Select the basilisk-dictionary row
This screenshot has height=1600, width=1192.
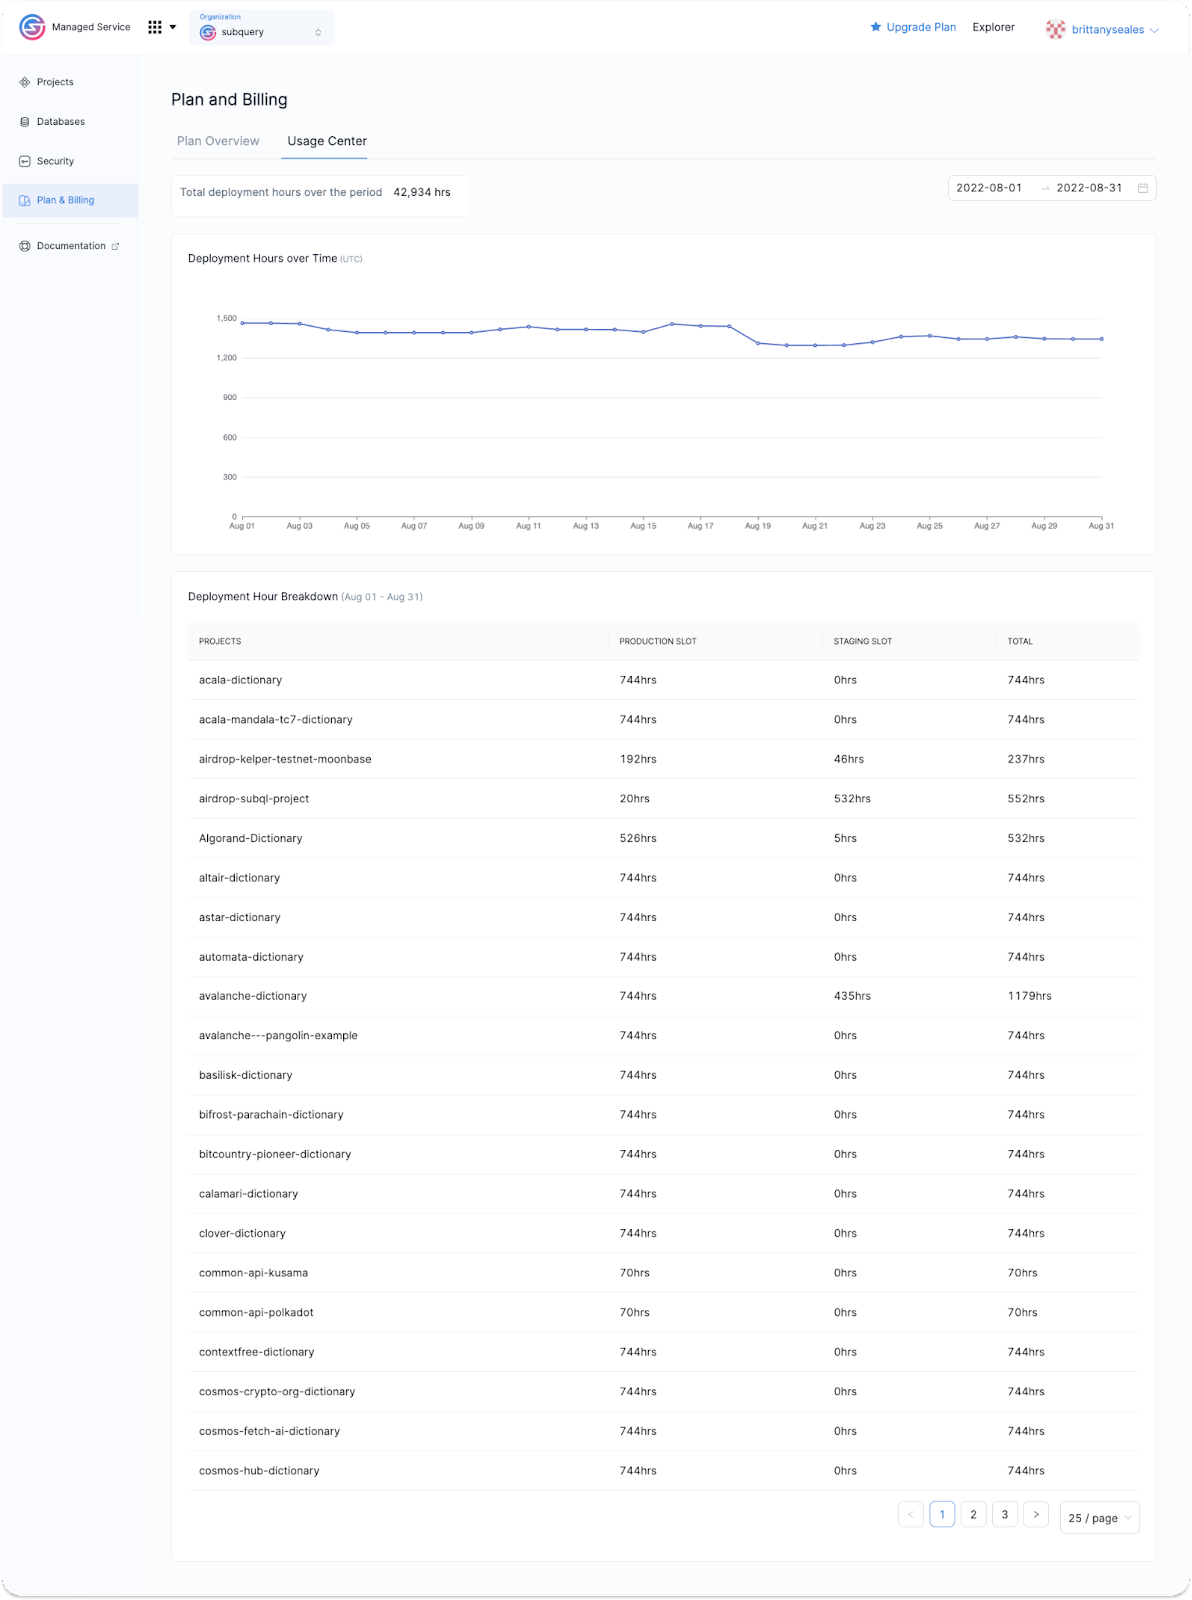coord(664,1075)
